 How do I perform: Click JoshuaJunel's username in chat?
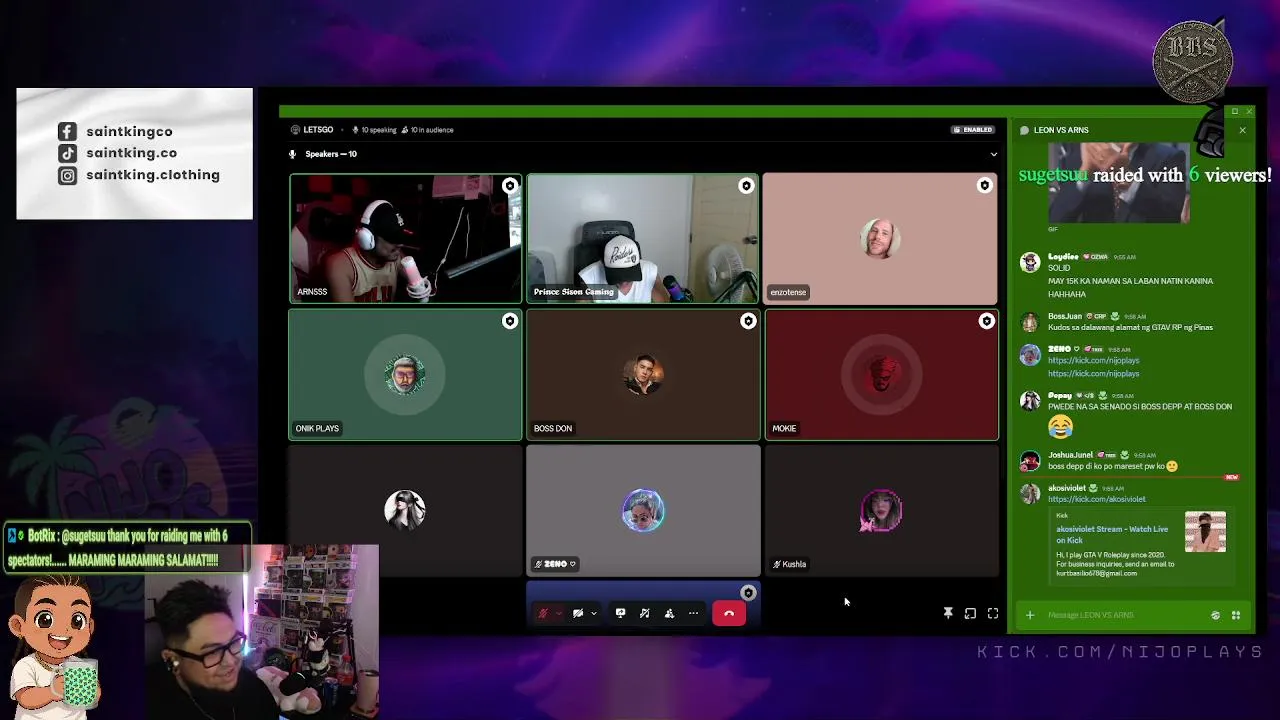point(1070,455)
